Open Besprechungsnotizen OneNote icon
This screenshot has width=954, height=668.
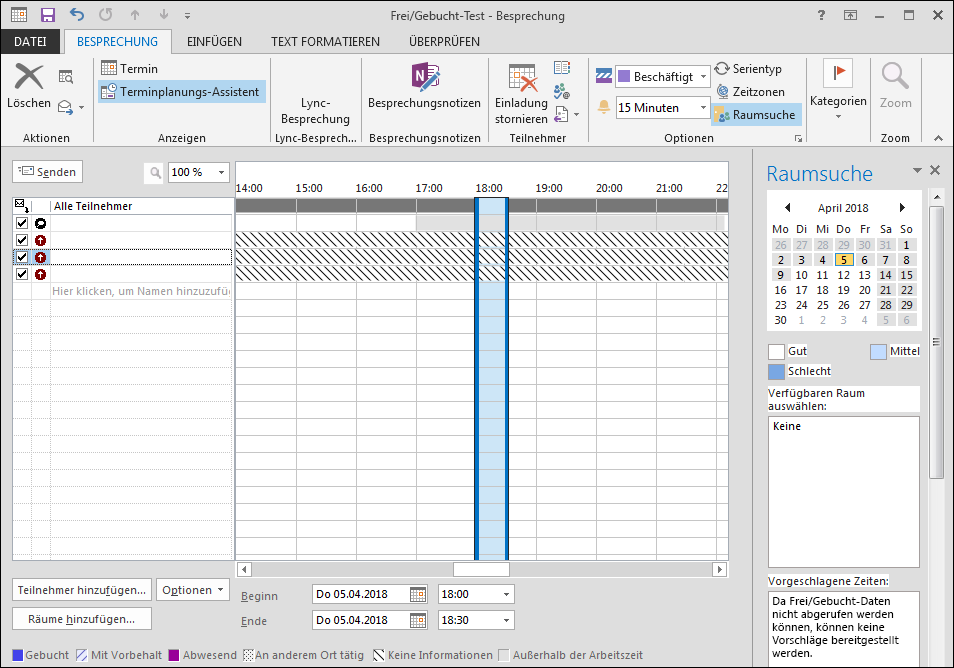point(425,77)
